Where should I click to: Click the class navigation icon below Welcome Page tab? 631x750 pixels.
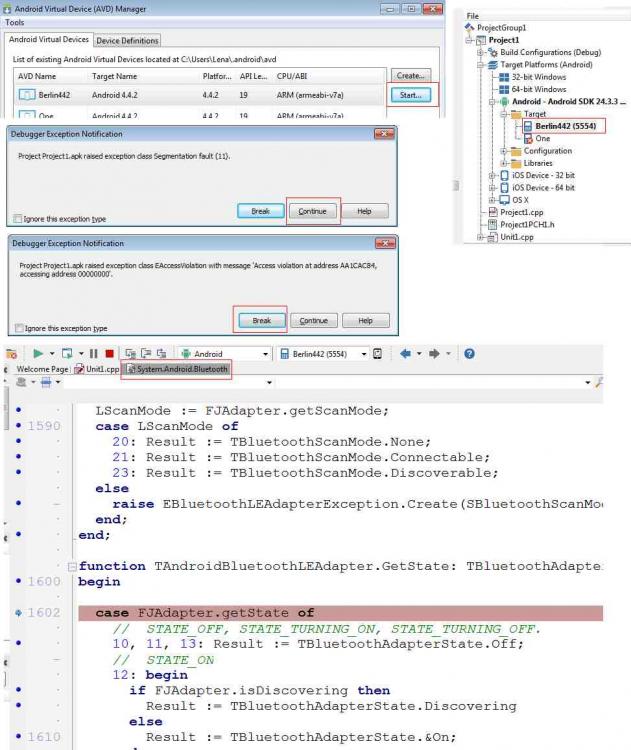pyautogui.click(x=21, y=382)
